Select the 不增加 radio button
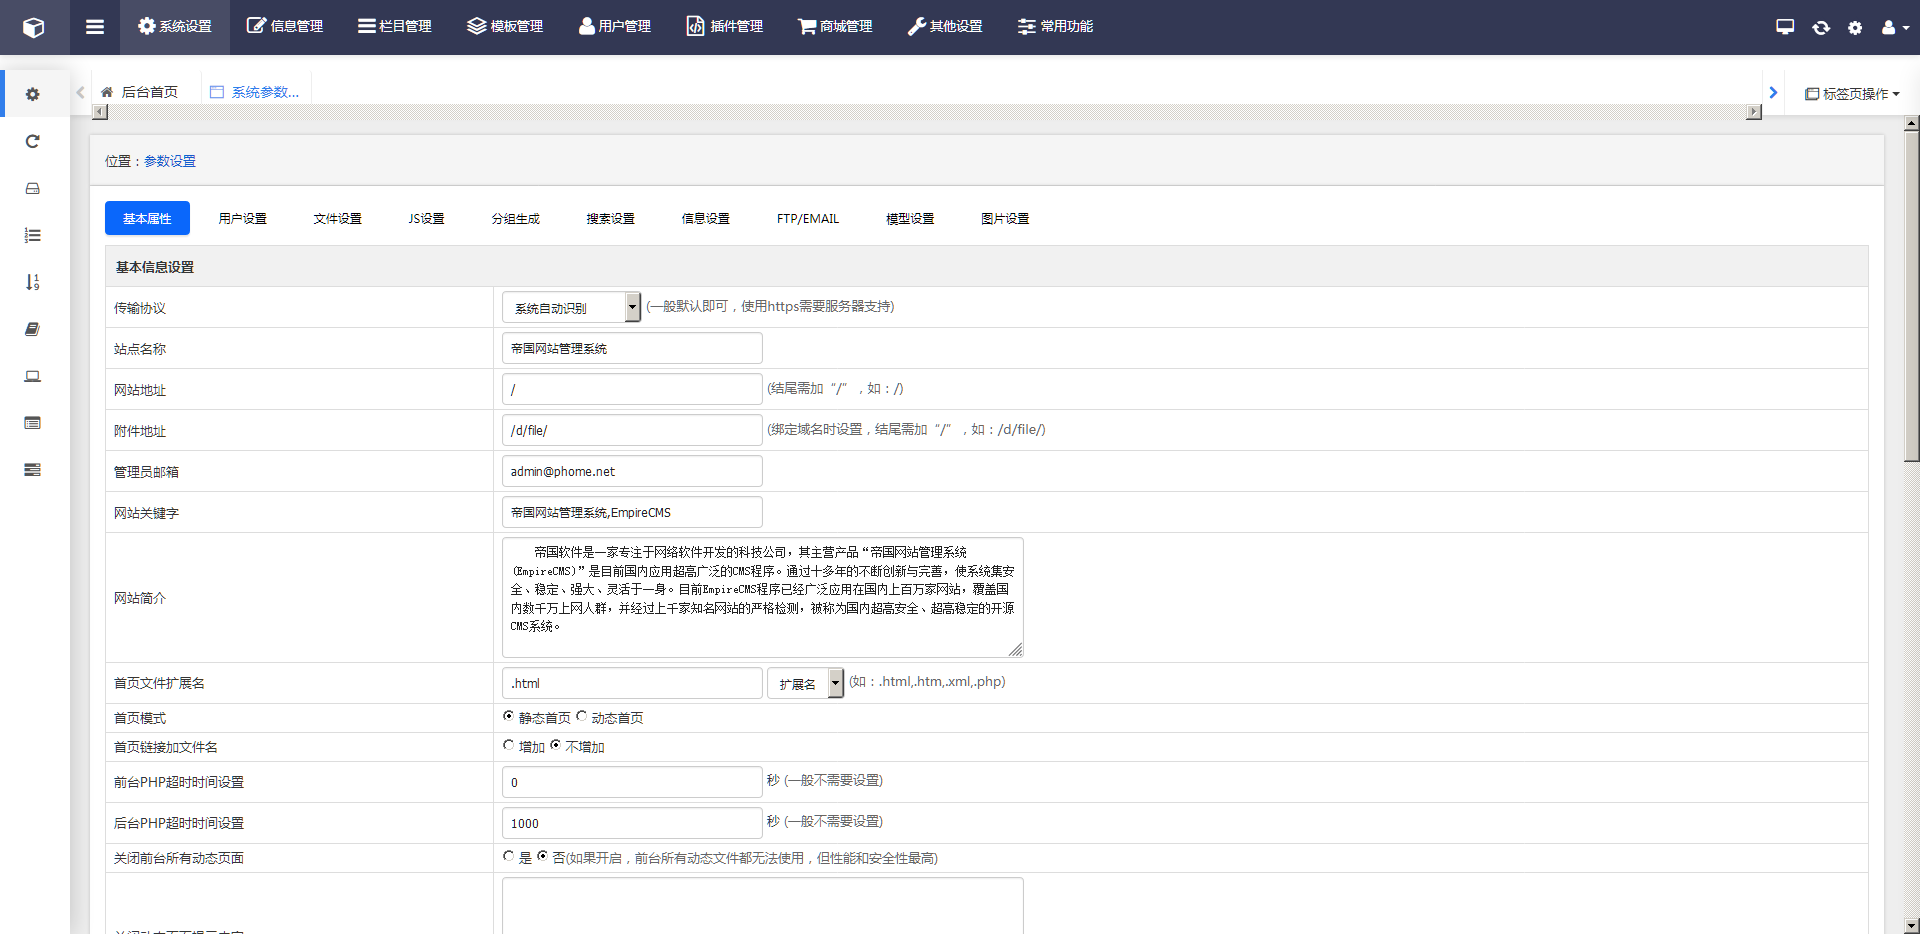1920x934 pixels. [555, 745]
